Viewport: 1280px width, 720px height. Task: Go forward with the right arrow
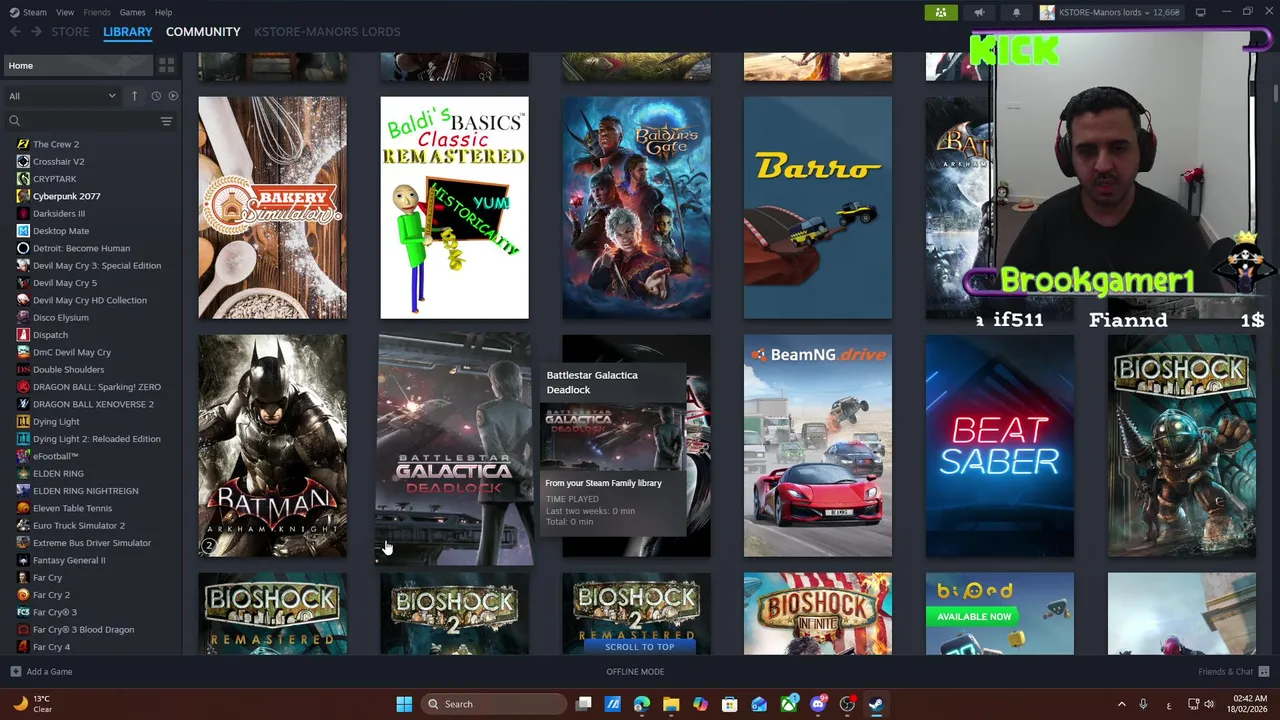point(36,32)
